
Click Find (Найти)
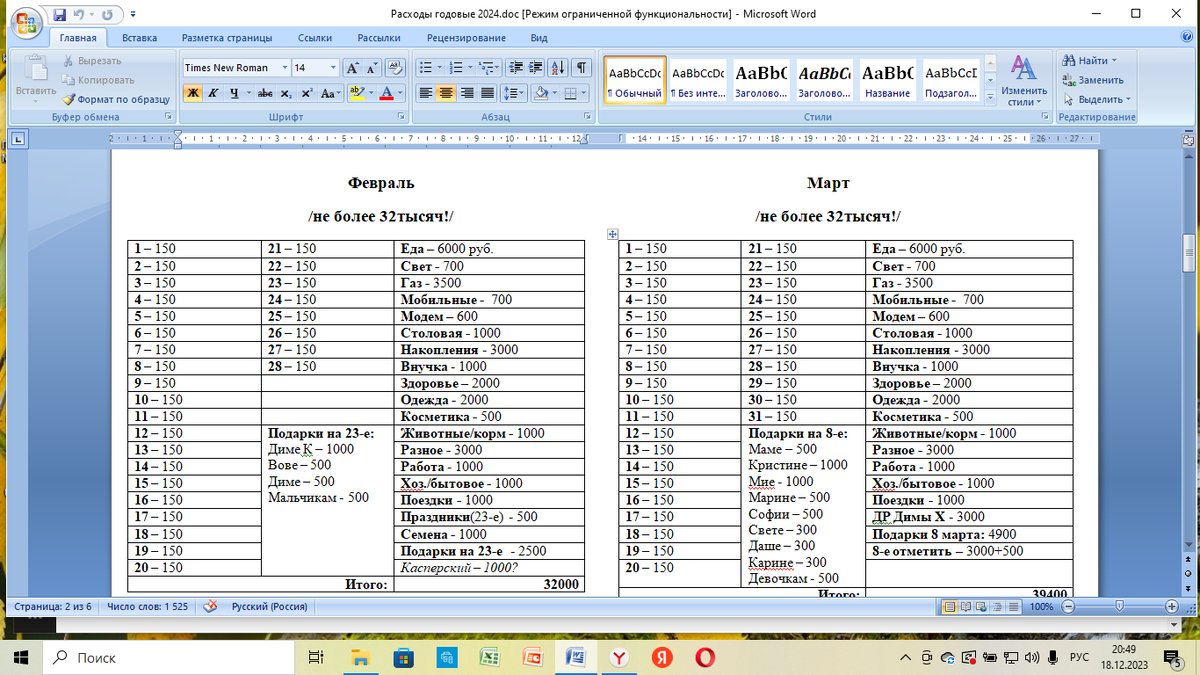(x=1091, y=61)
